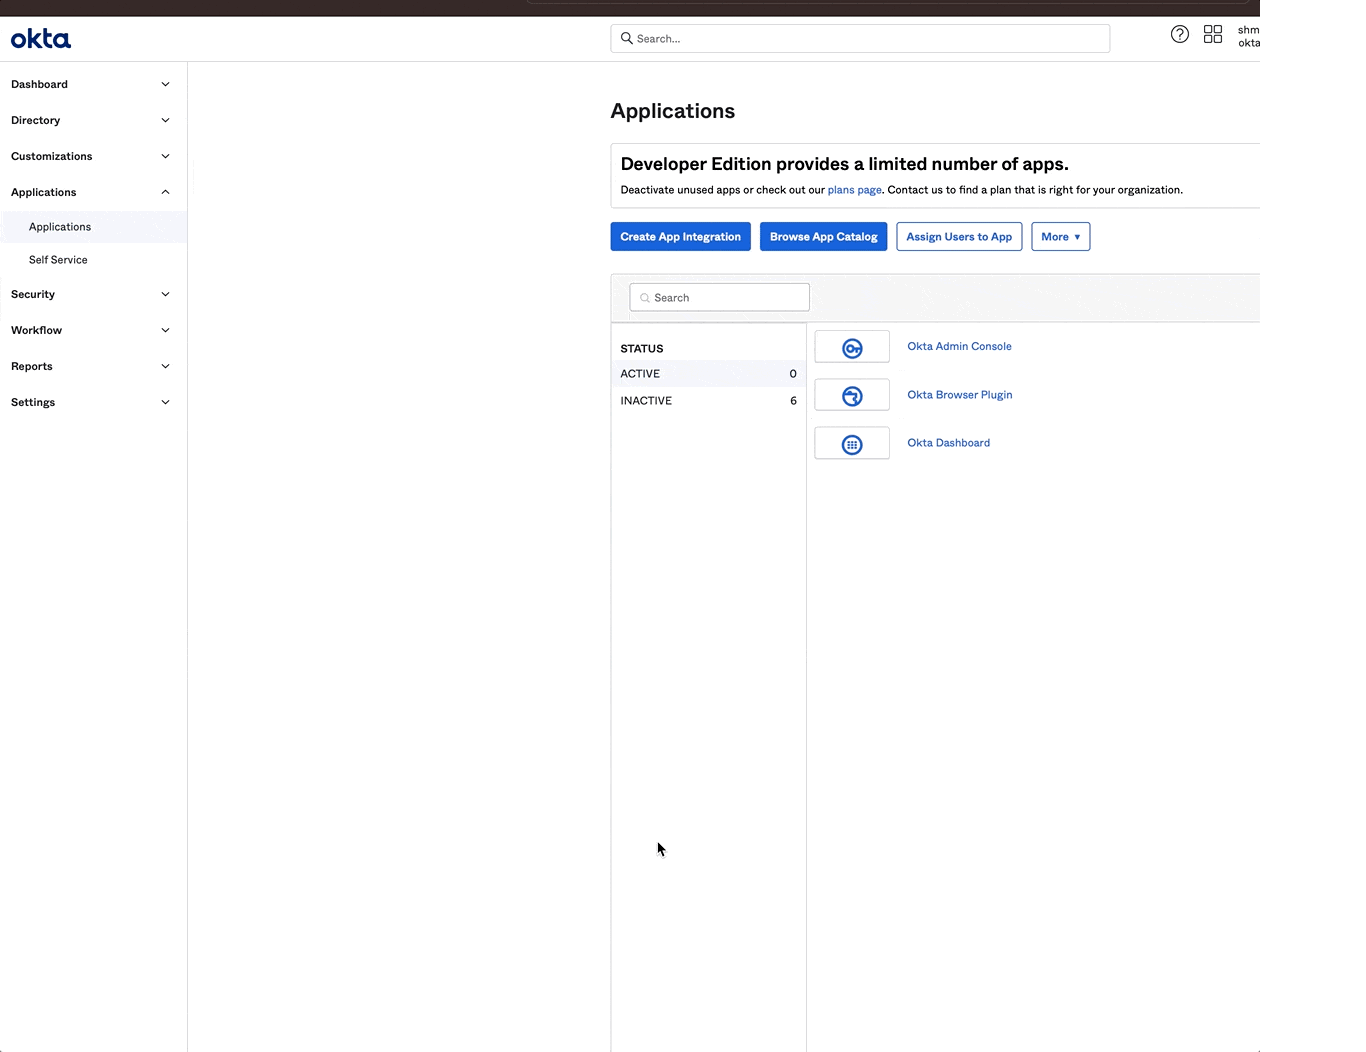Expand the Reports menu chevron
This screenshot has height=1052, width=1366.
click(x=165, y=366)
